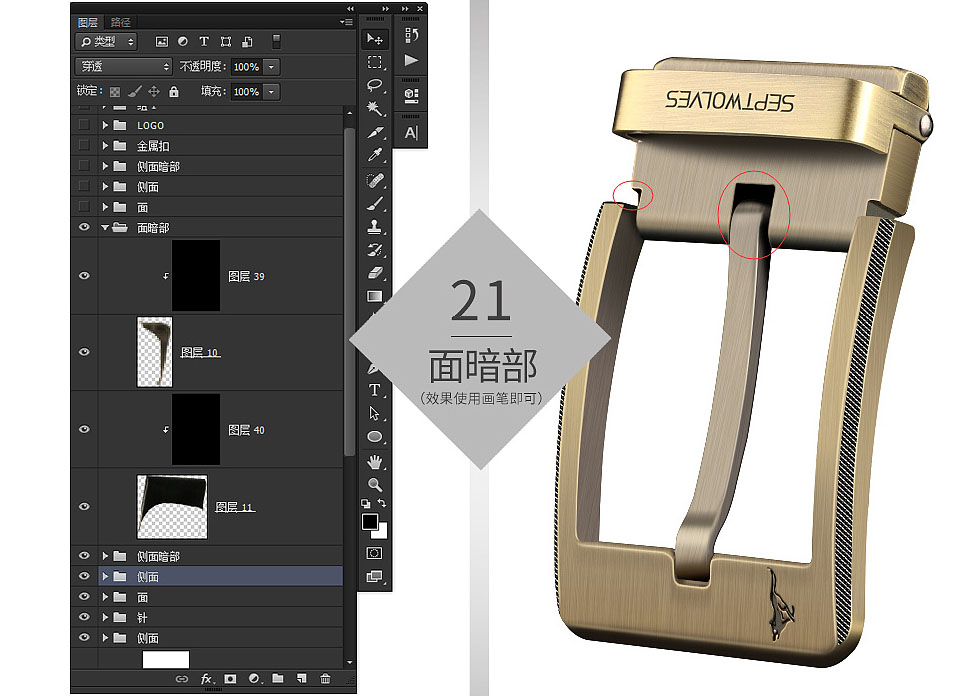Select the Eyedropper tool
Image resolution: width=955 pixels, height=696 pixels.
(x=375, y=155)
